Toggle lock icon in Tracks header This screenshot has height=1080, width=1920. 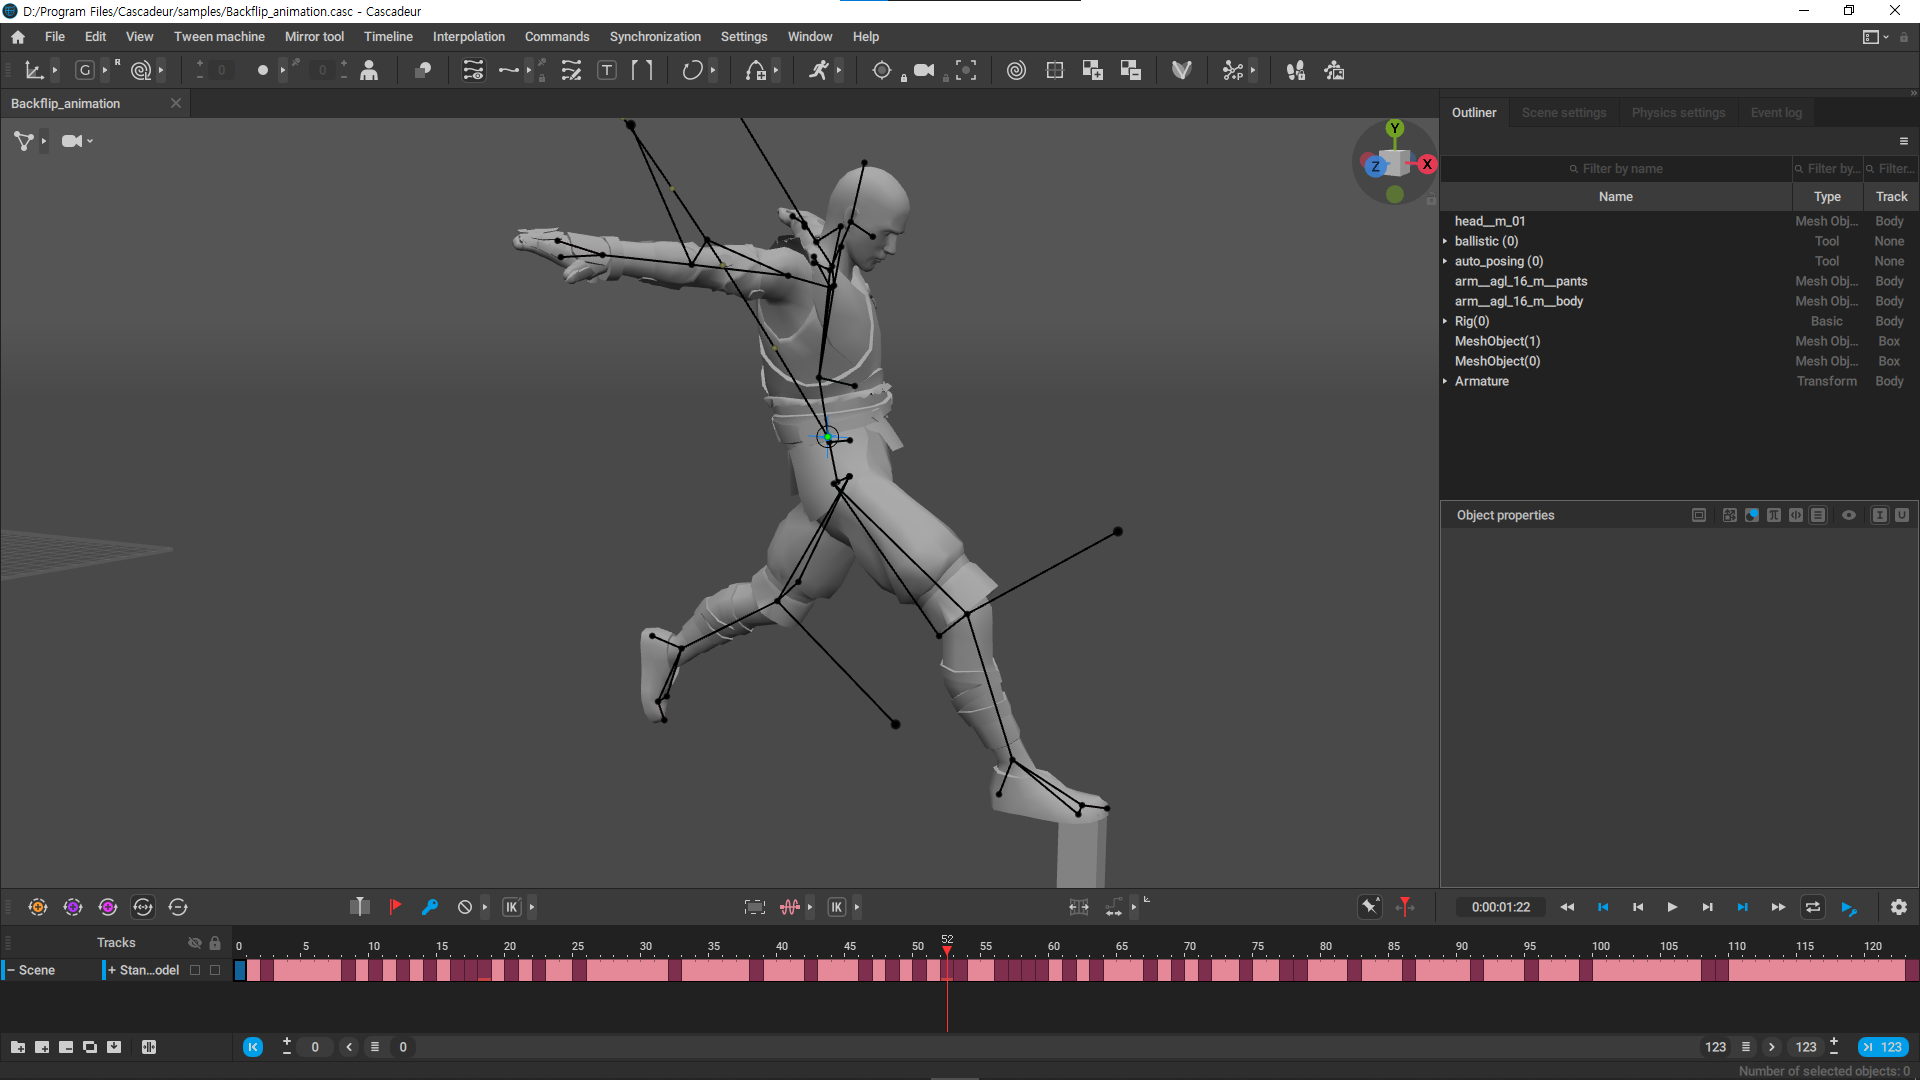point(215,943)
